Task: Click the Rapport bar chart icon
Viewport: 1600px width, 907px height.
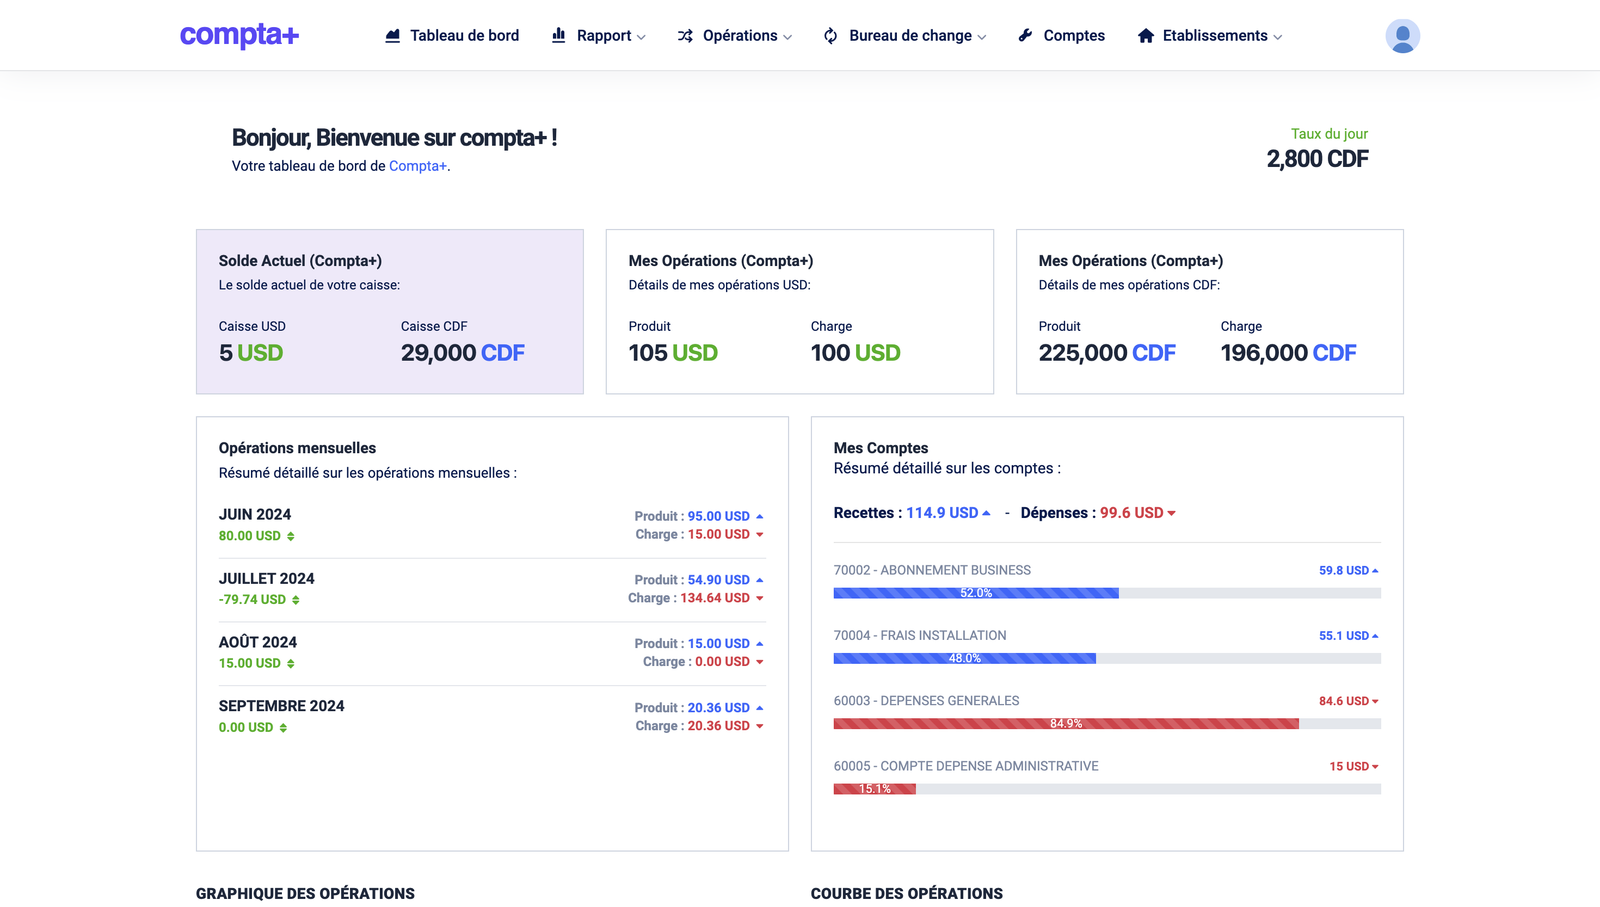Action: click(559, 36)
